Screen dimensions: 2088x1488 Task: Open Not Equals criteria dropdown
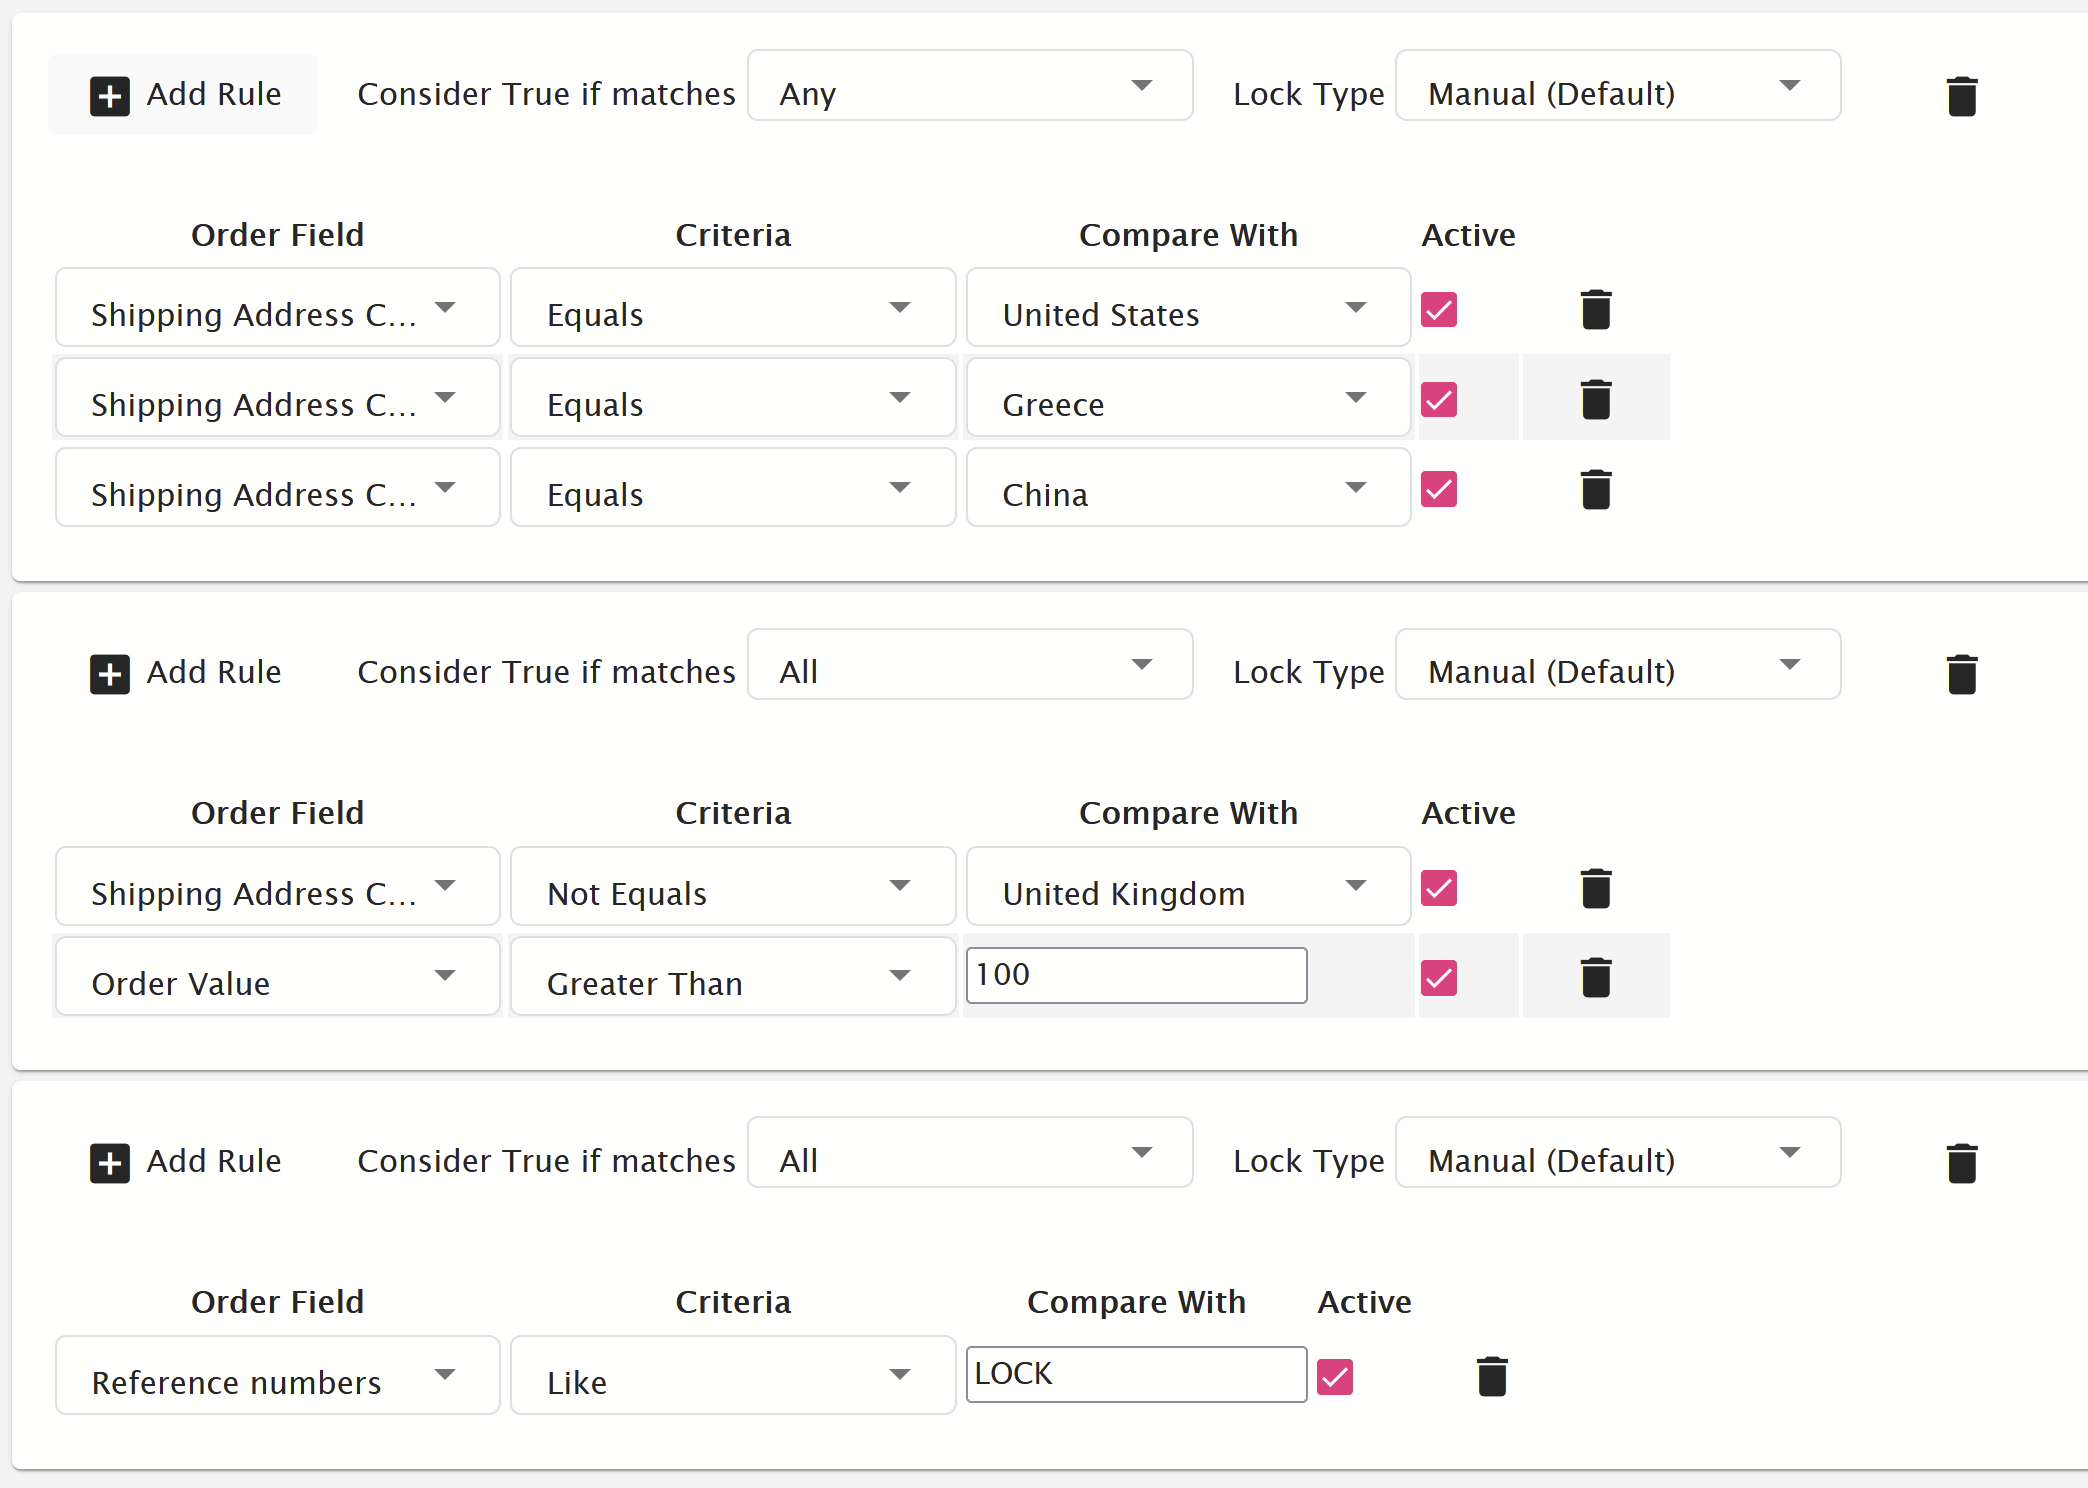(733, 886)
